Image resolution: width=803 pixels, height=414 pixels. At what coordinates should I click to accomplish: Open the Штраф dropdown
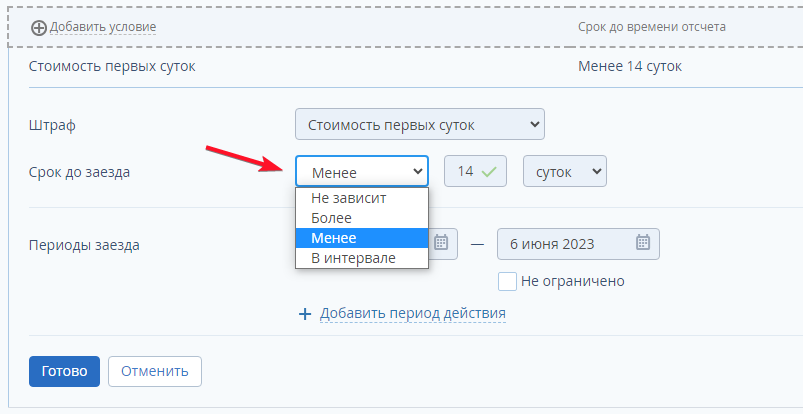click(420, 125)
